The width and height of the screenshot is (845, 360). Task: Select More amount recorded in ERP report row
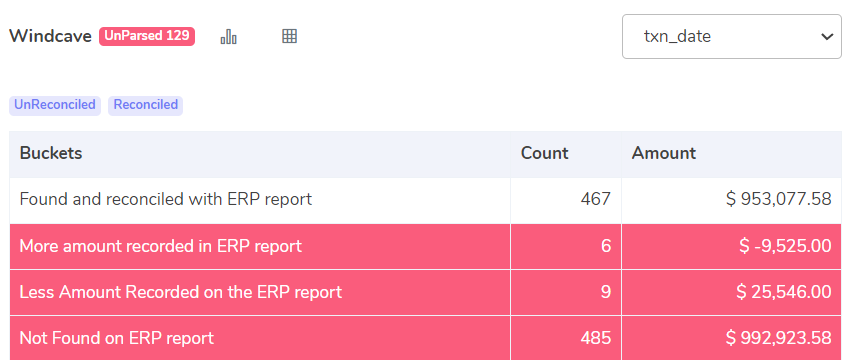425,247
